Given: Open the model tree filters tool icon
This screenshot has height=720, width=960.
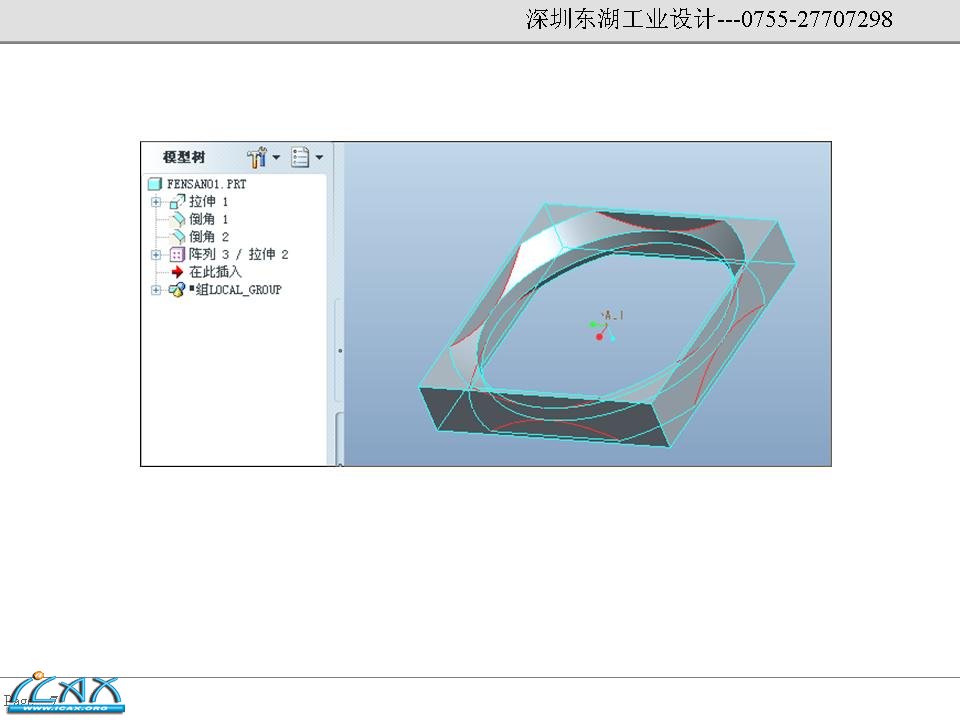Looking at the screenshot, I should pos(258,158).
